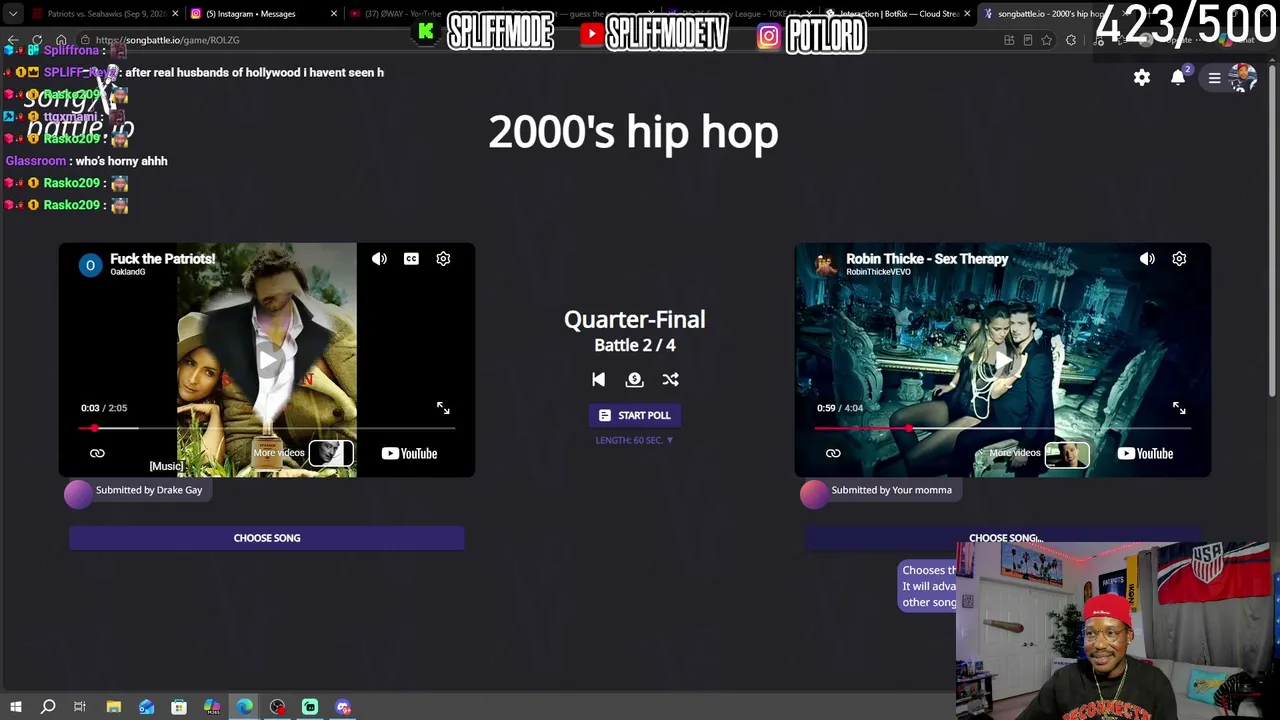The height and width of the screenshot is (720, 1280).
Task: Click More videos thumbnail on the right player
Action: click(1067, 454)
